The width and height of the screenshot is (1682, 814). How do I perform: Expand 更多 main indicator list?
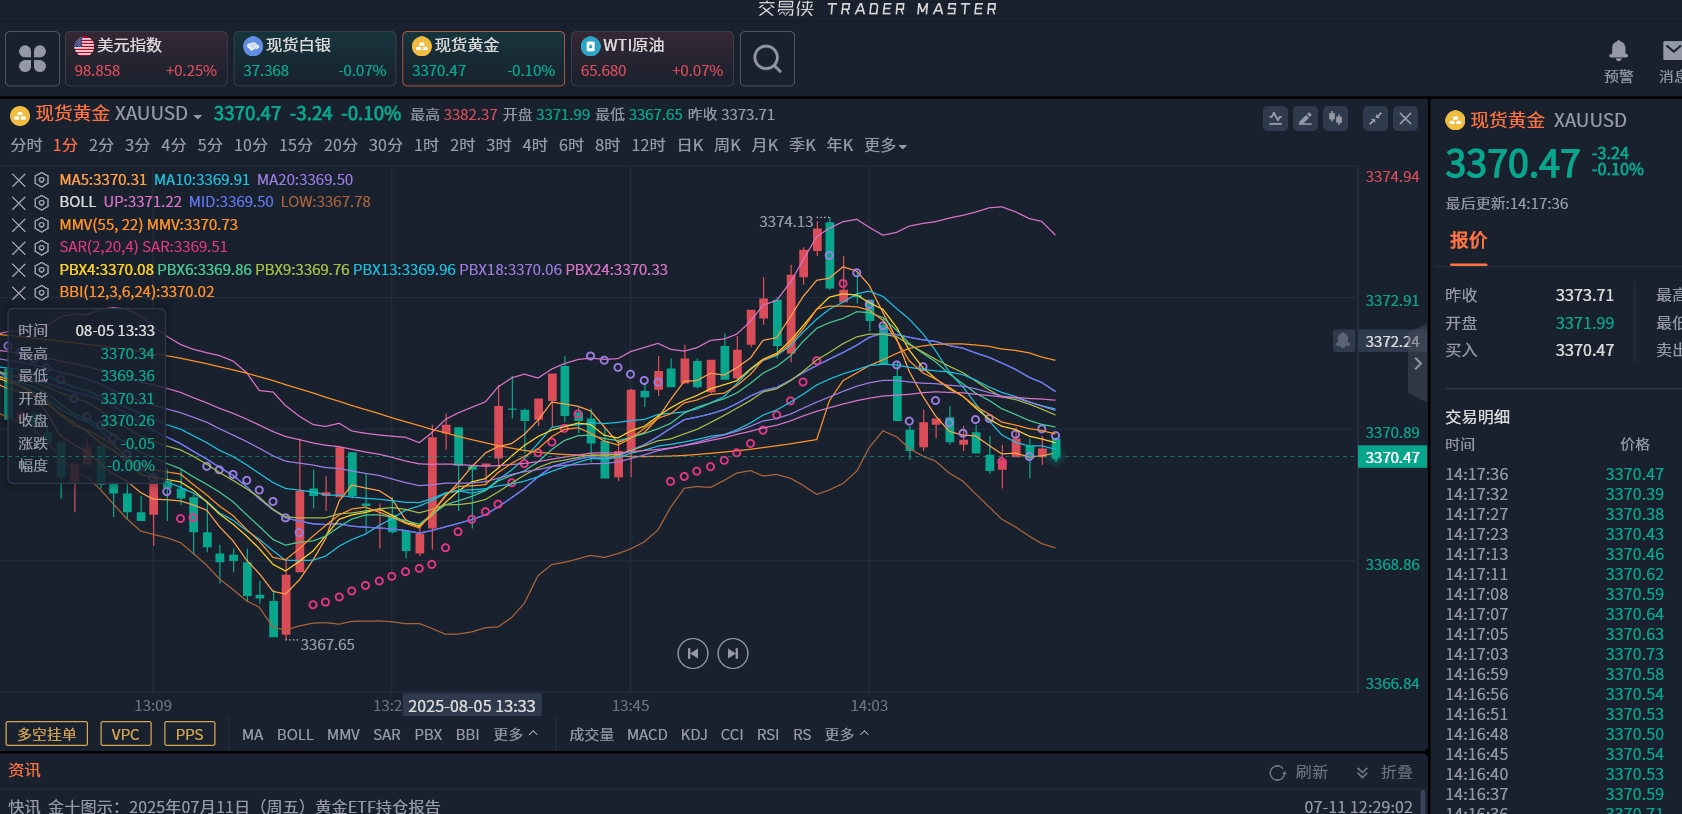pos(516,734)
